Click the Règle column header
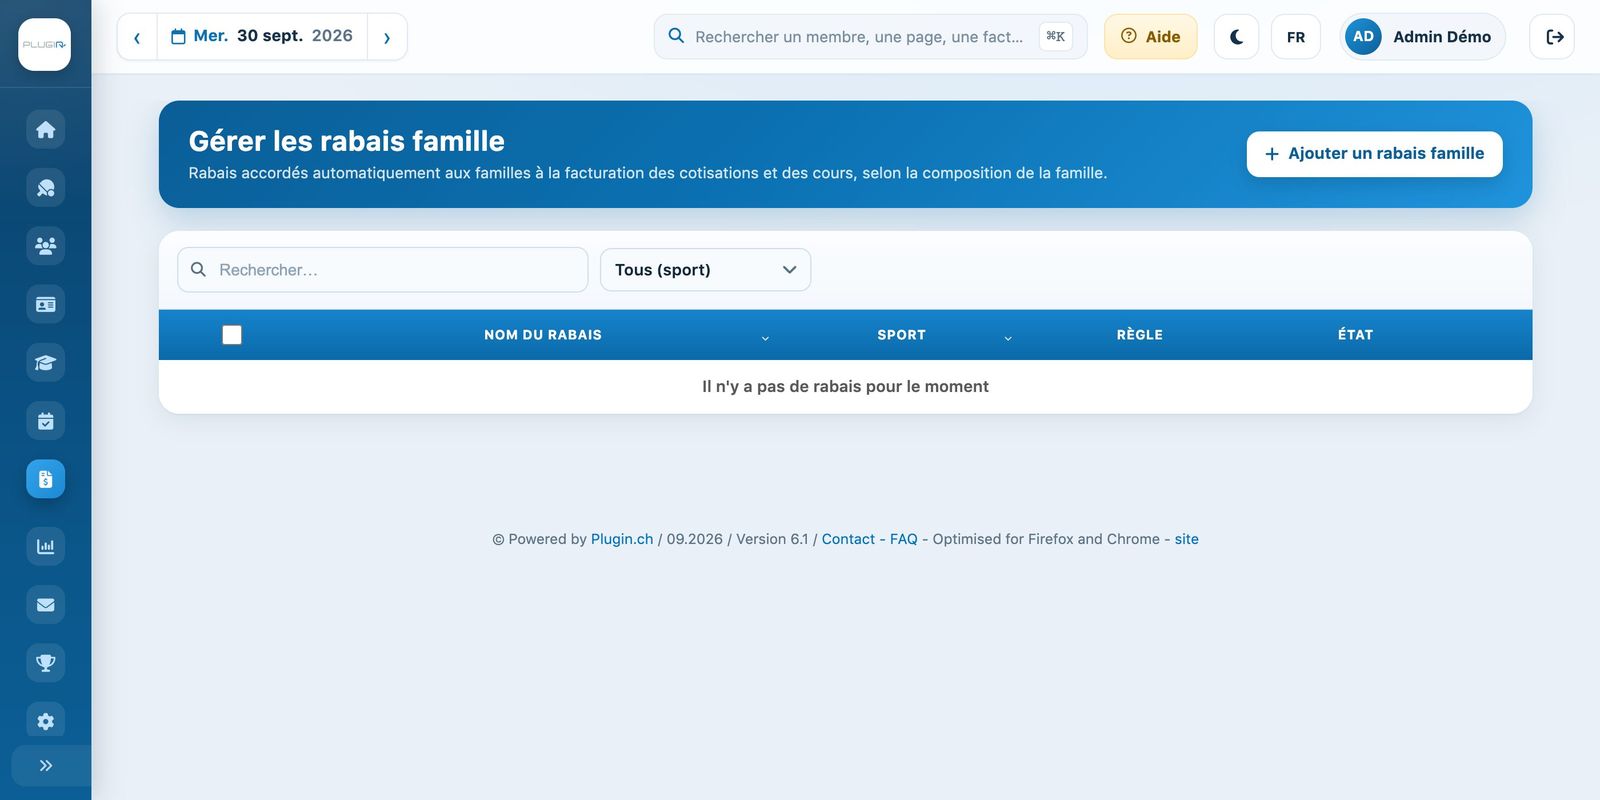Screen dimensions: 1600x800 (x=1140, y=335)
